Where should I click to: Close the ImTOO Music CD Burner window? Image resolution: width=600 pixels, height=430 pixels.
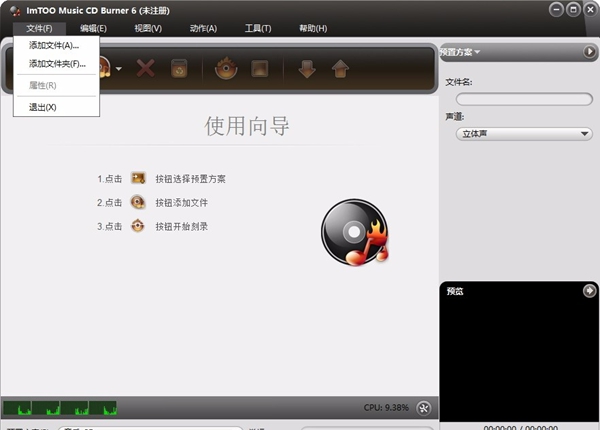coord(590,10)
